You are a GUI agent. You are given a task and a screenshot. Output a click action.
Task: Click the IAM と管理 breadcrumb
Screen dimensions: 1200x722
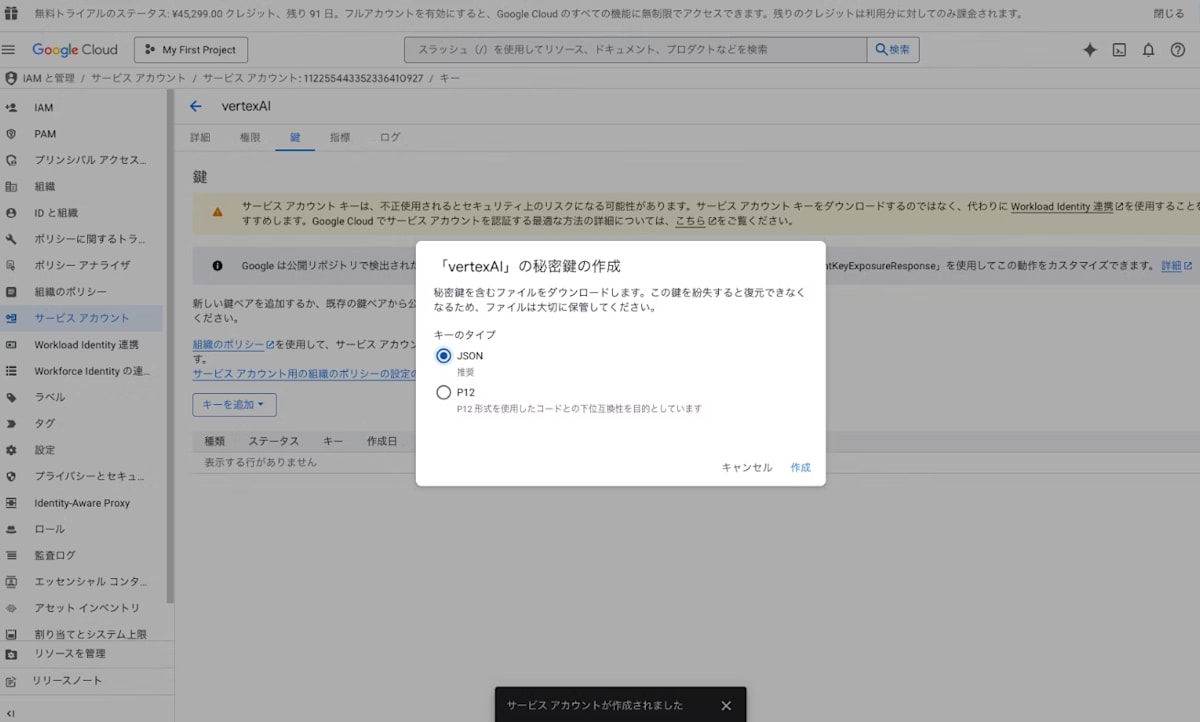tap(48, 78)
